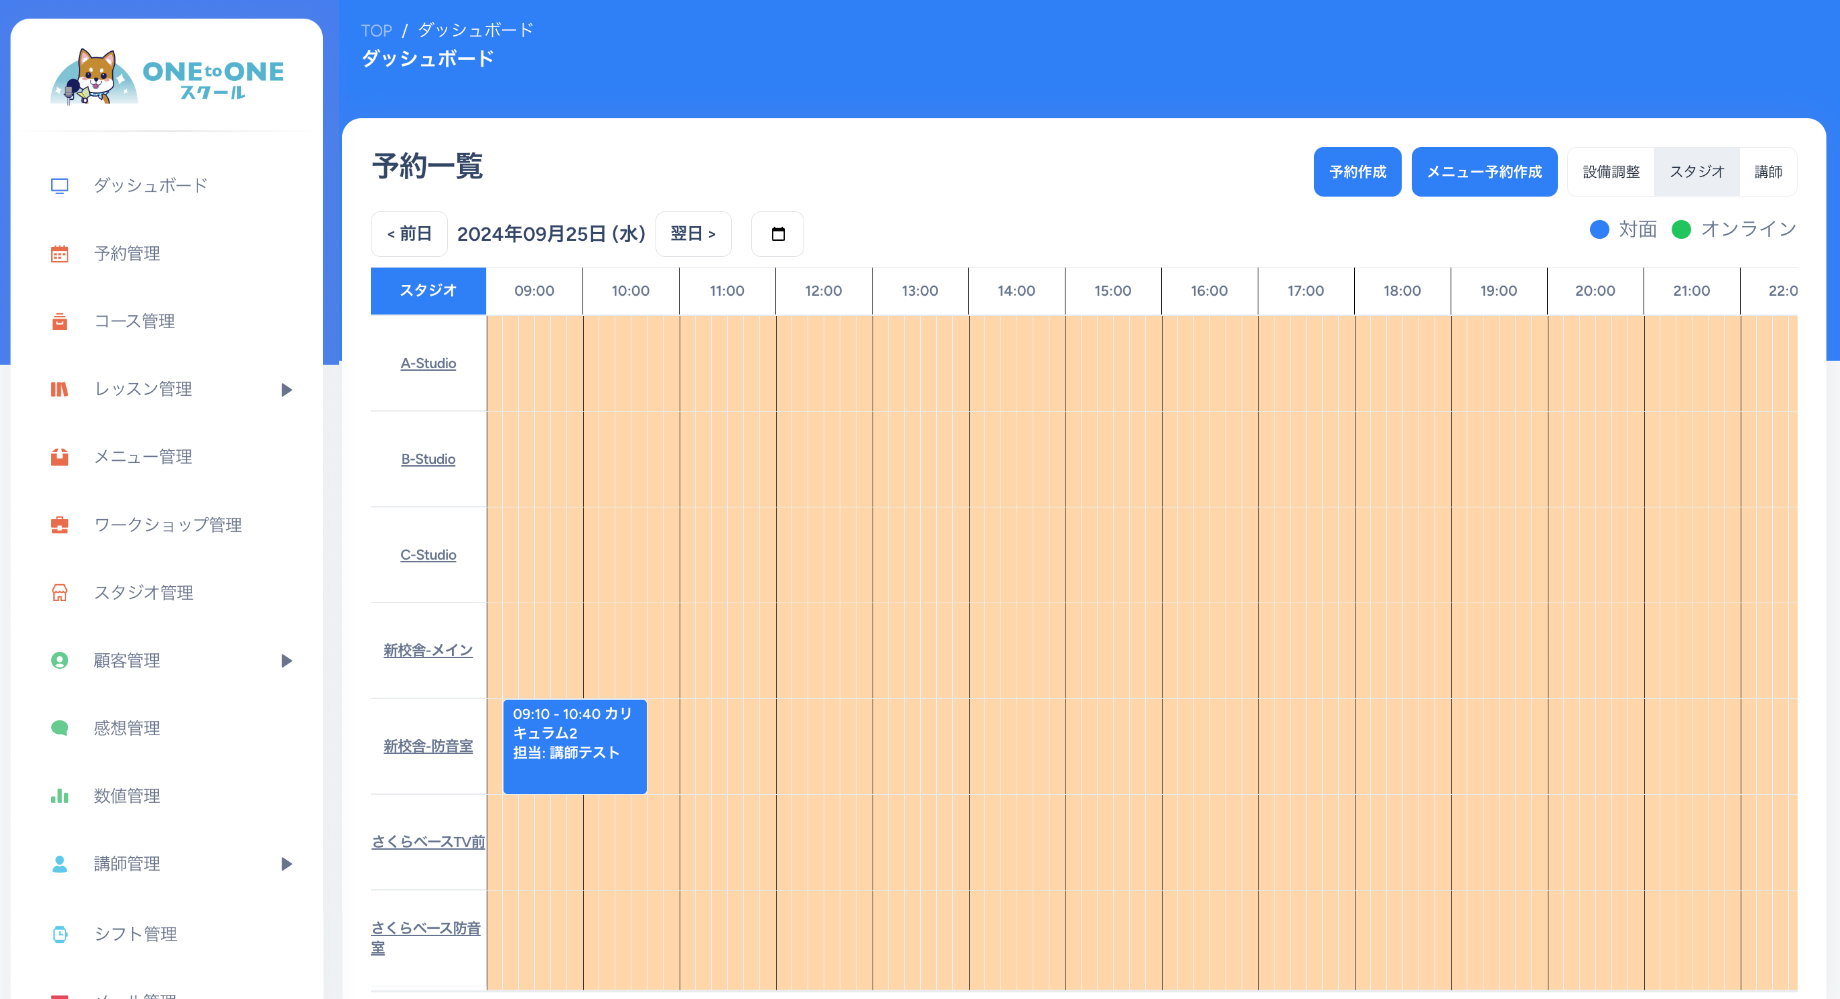Open the 09:10 - 10:40 reservation block
The width and height of the screenshot is (1840, 999).
pyautogui.click(x=574, y=746)
